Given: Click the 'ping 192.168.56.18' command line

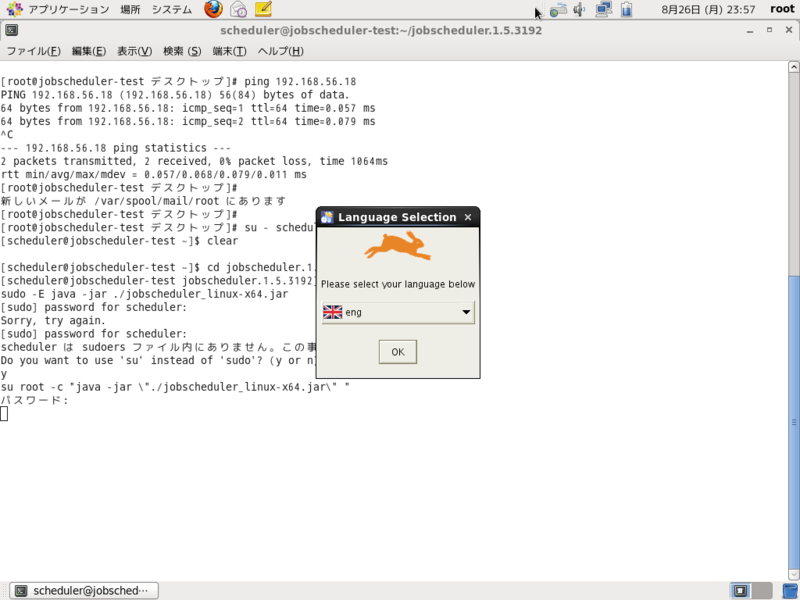Looking at the screenshot, I should pyautogui.click(x=179, y=82).
